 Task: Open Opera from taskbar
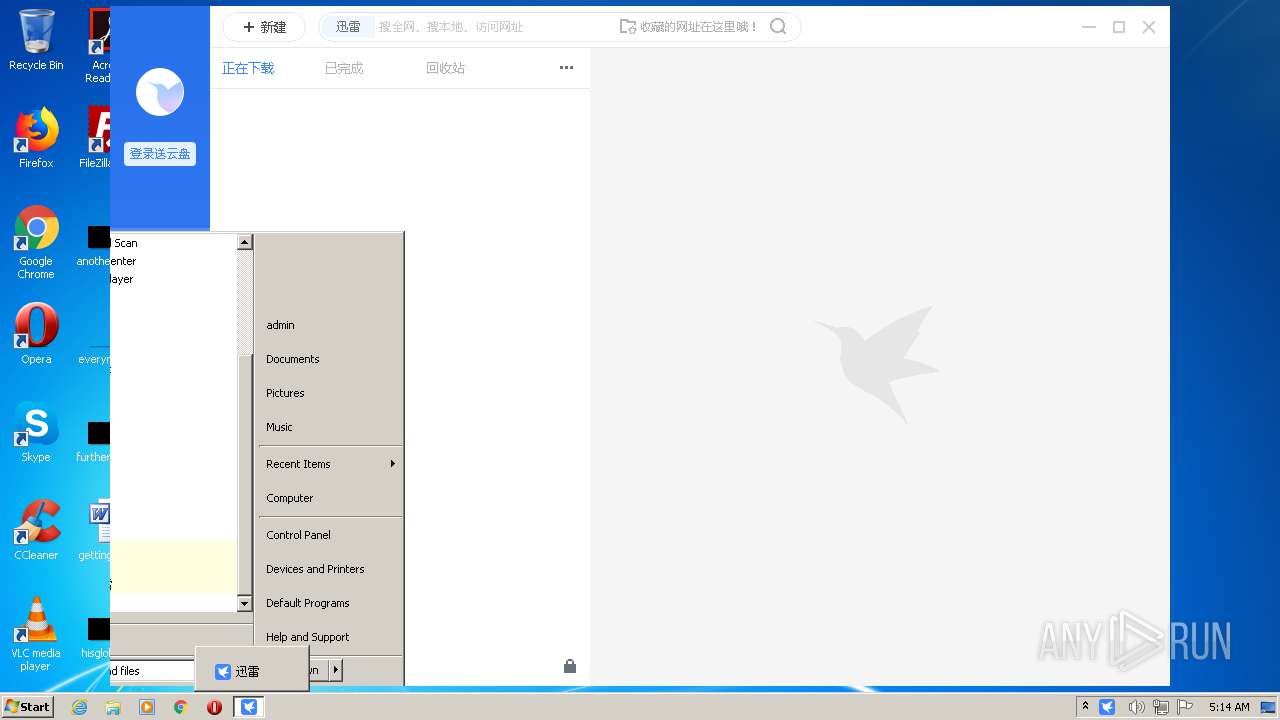click(214, 707)
